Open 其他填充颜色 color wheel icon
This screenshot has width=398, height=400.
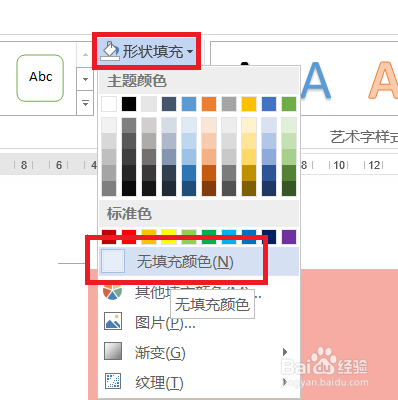(112, 292)
